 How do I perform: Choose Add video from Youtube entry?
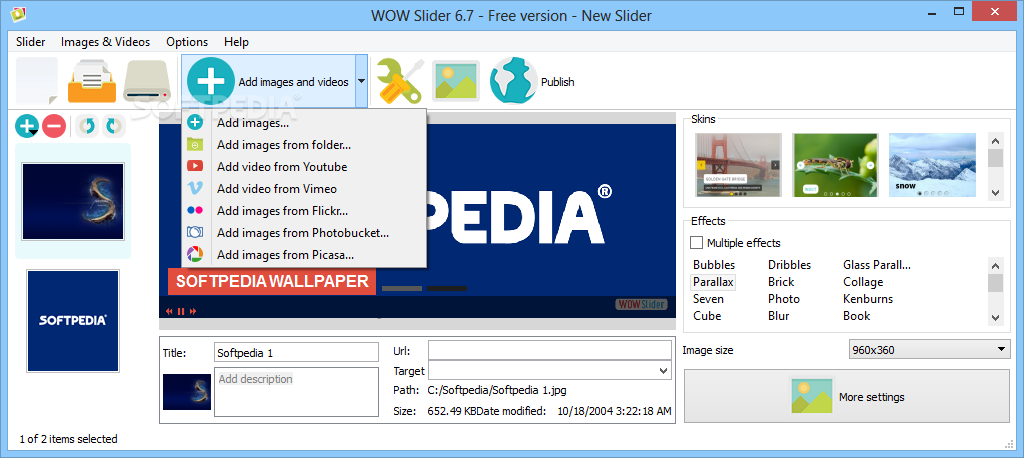304,167
